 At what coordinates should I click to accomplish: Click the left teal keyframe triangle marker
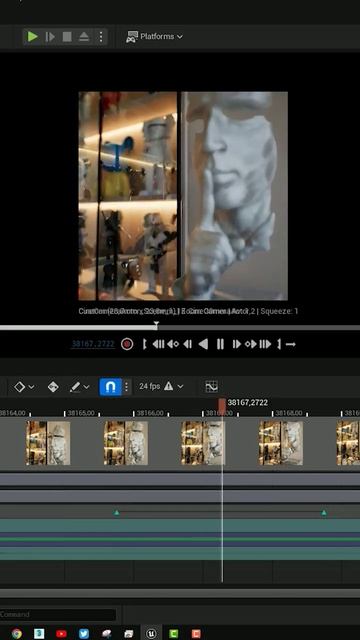point(116,512)
